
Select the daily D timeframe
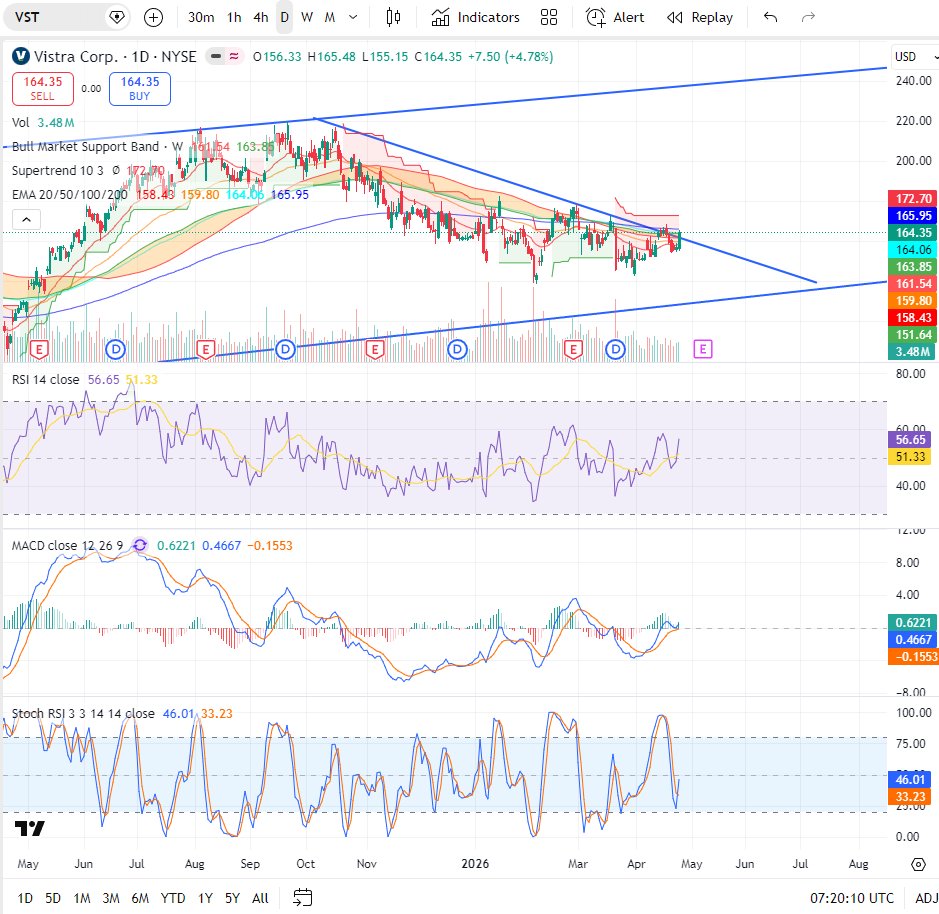coord(284,17)
